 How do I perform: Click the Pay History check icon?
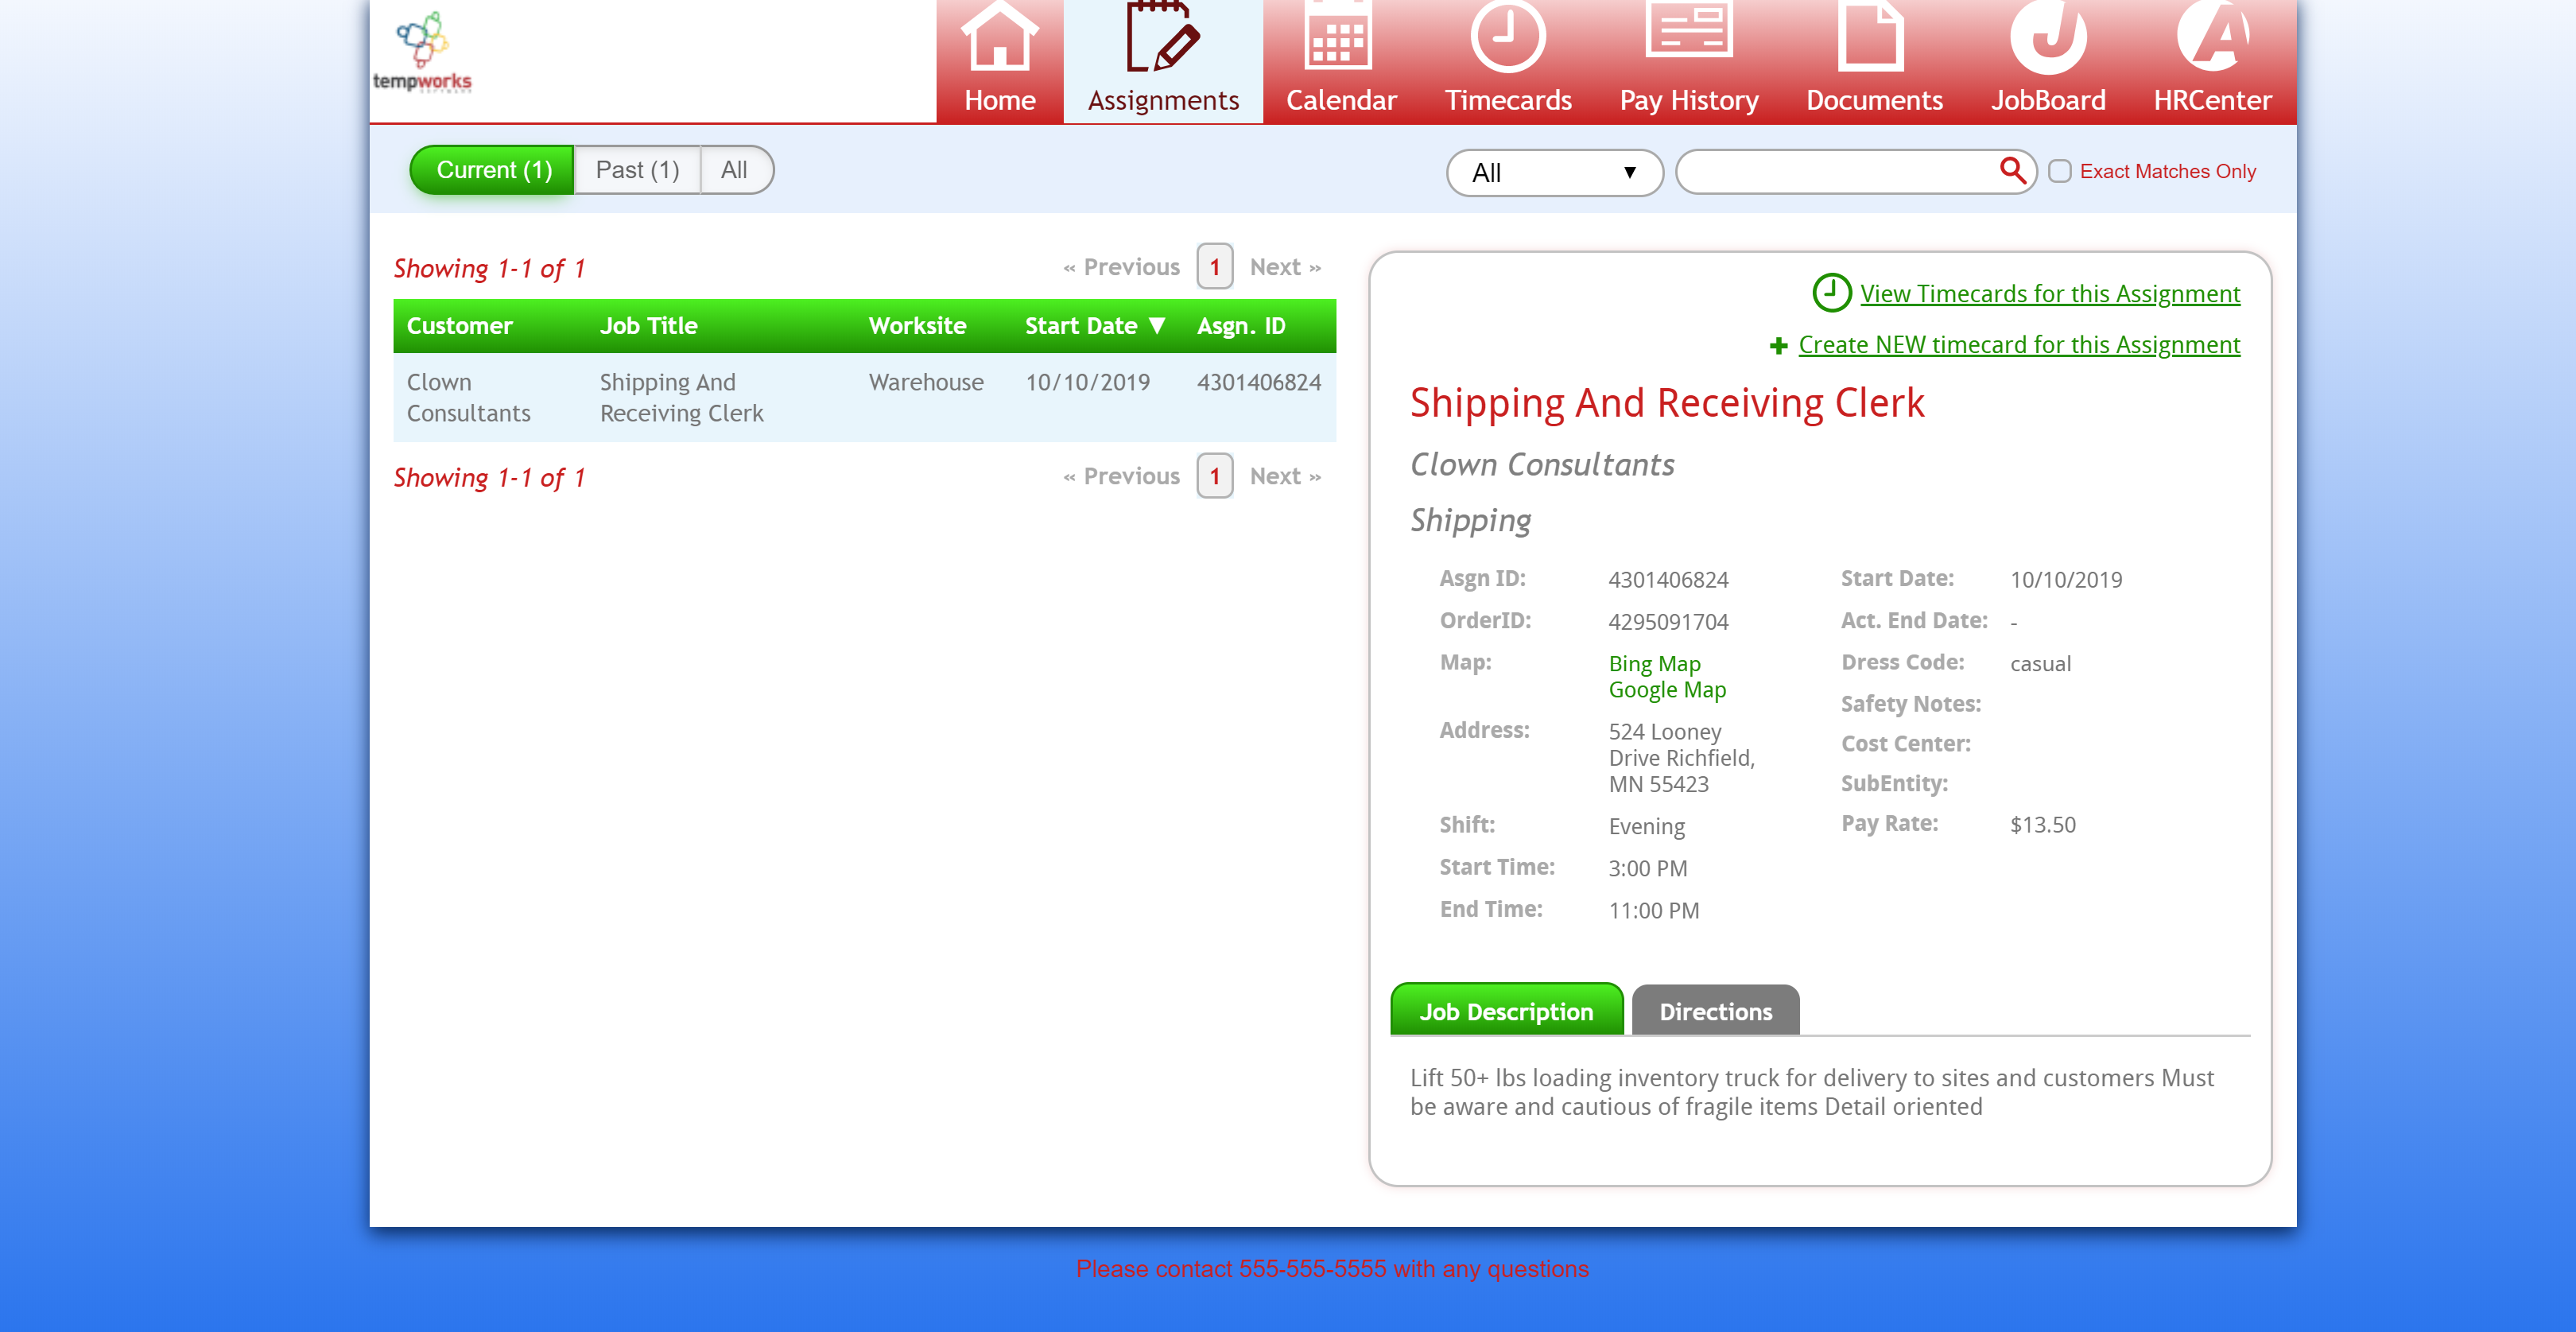point(1688,32)
